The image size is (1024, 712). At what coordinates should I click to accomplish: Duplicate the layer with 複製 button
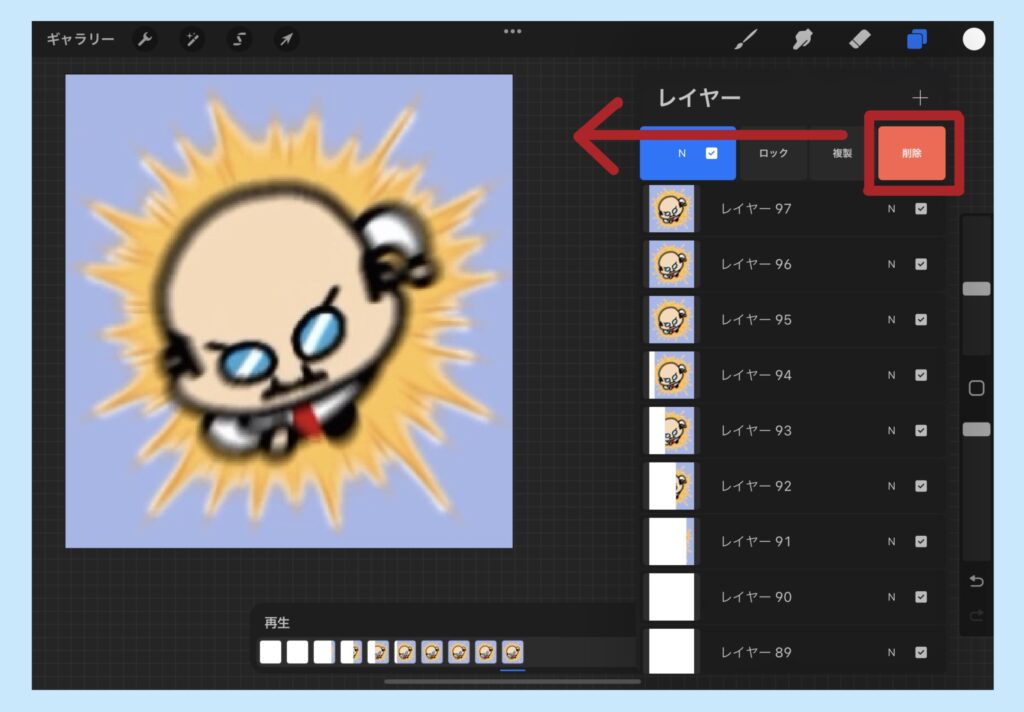[x=842, y=153]
